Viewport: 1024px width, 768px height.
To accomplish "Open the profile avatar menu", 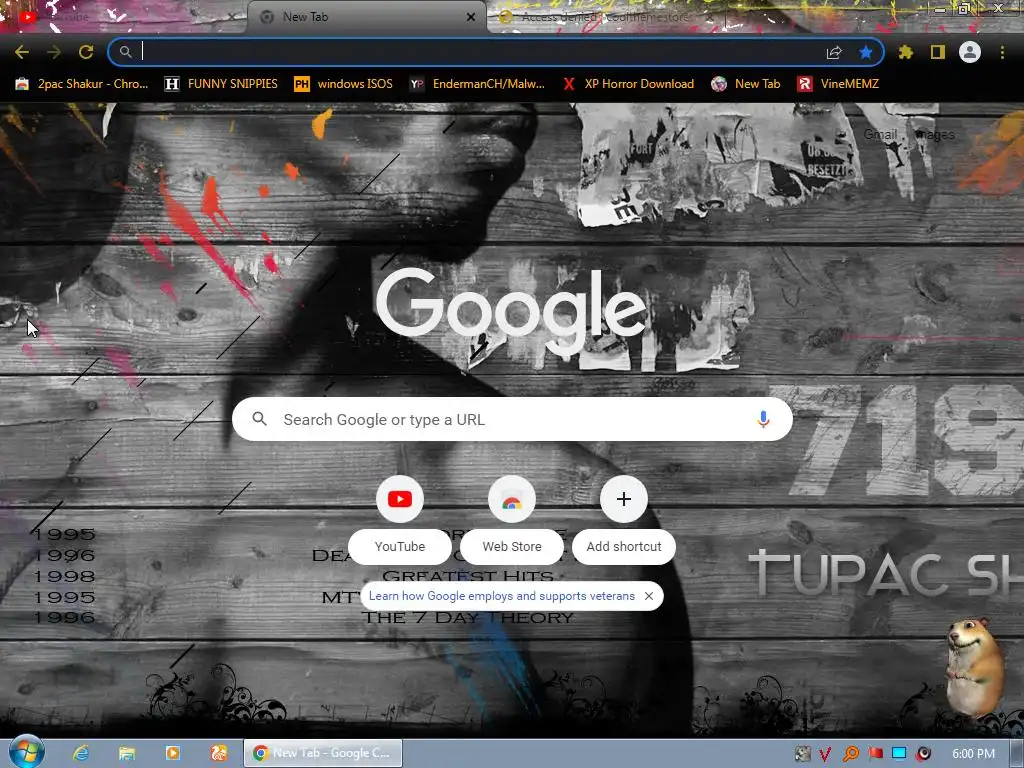I will point(970,52).
